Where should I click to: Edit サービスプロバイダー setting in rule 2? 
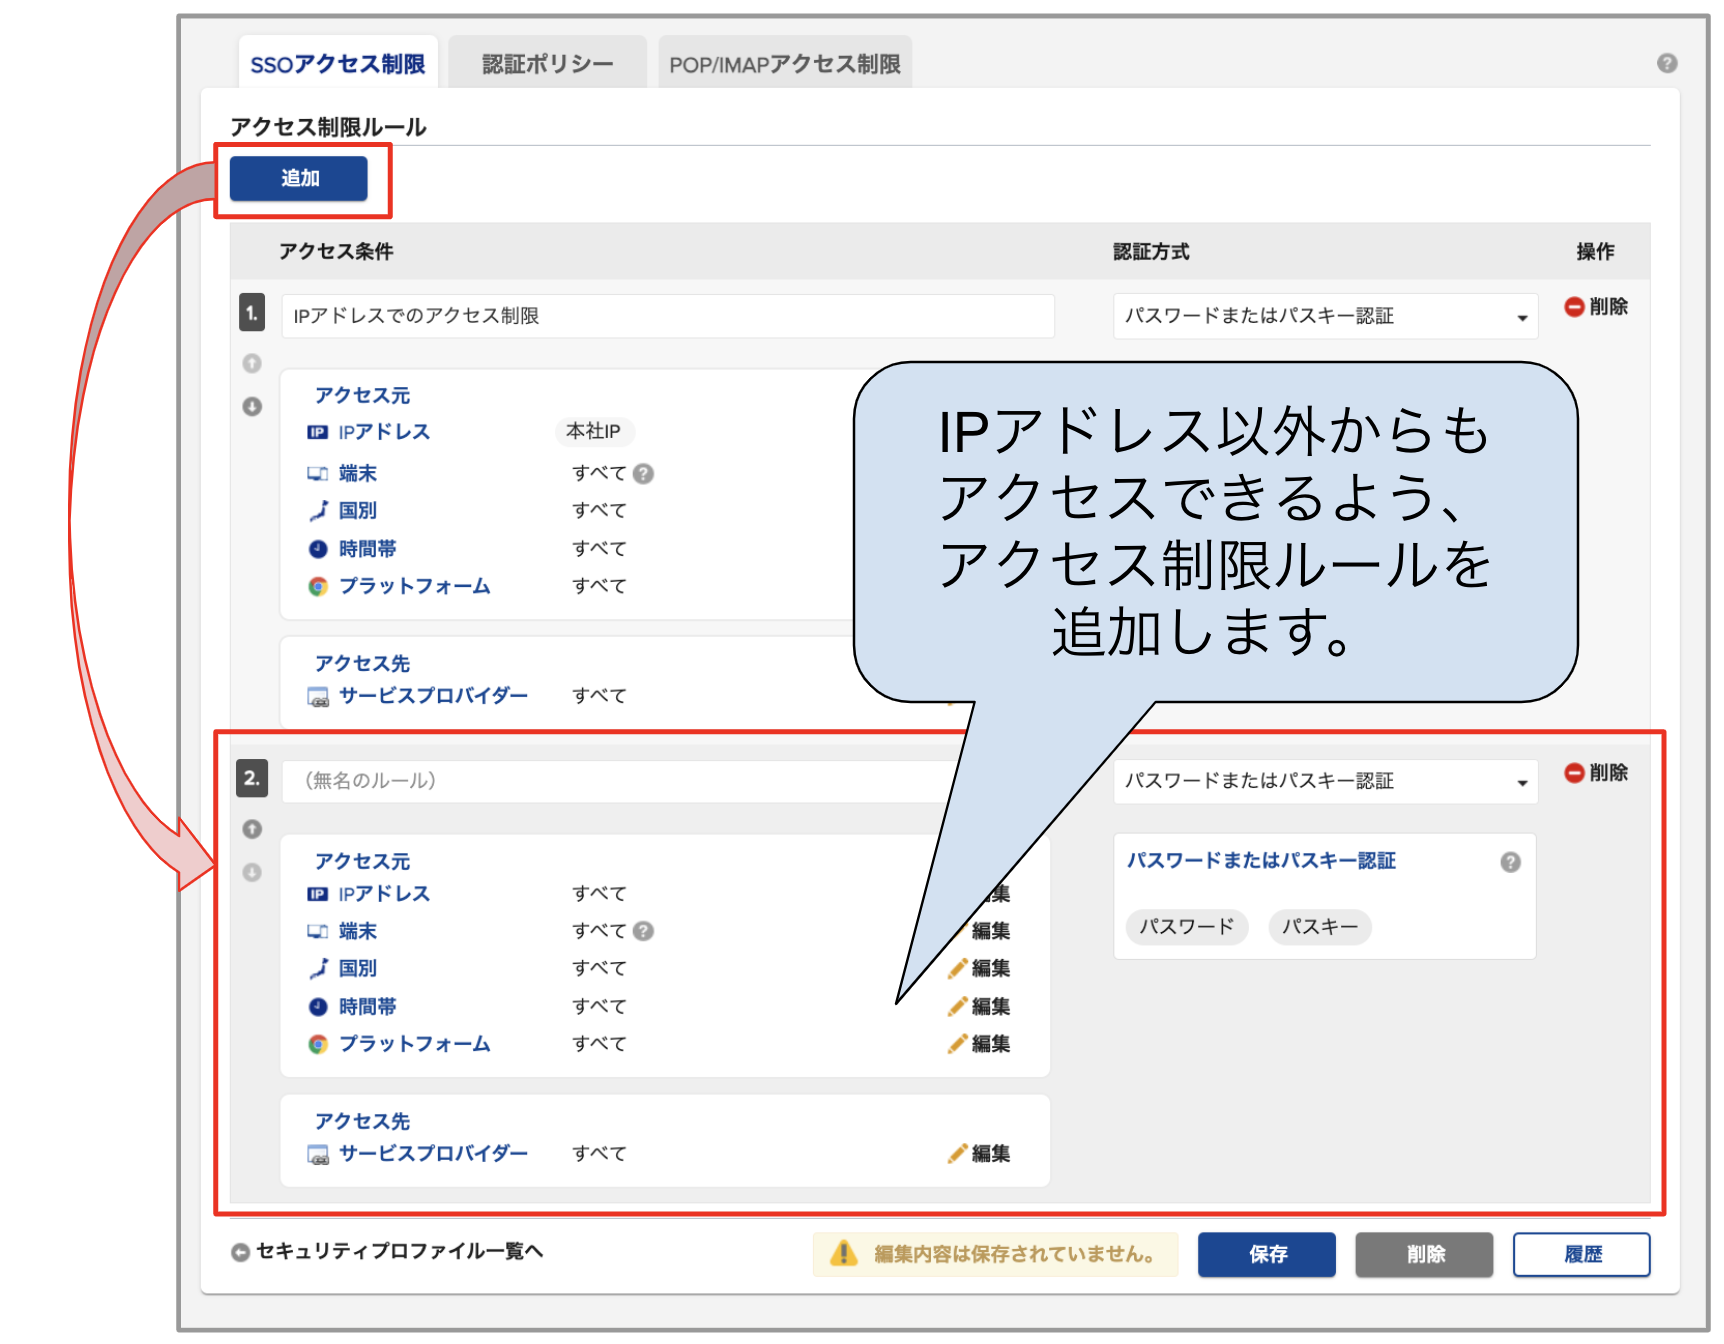[979, 1154]
